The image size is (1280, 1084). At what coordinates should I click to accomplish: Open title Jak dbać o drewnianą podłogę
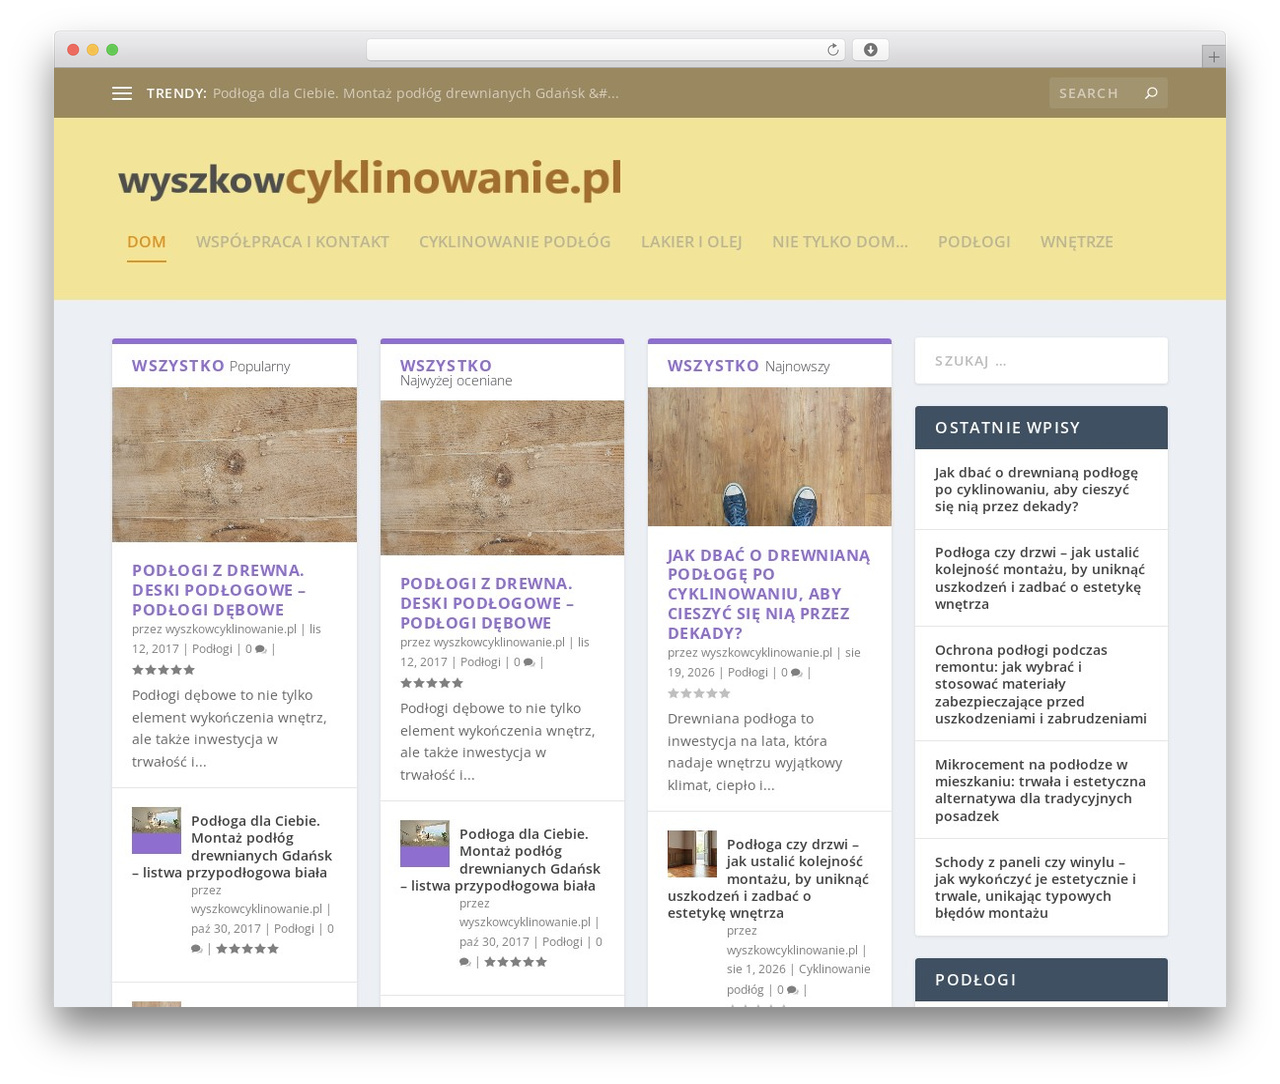(769, 594)
